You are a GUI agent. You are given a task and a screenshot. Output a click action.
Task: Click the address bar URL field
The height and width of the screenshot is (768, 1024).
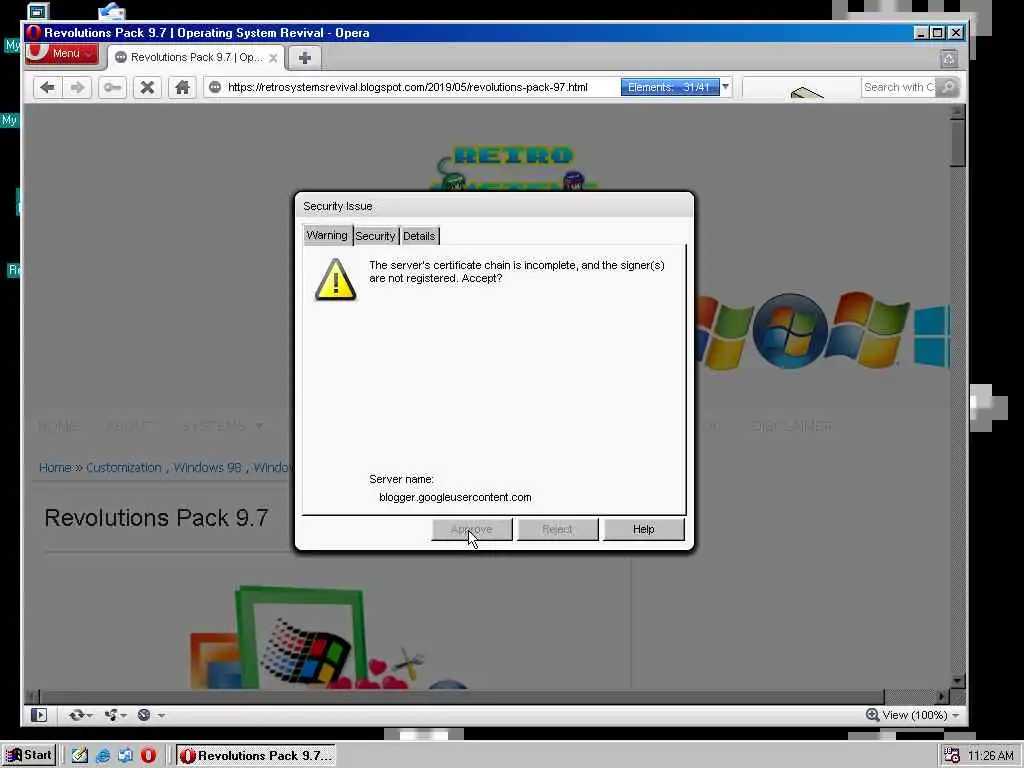pos(408,87)
